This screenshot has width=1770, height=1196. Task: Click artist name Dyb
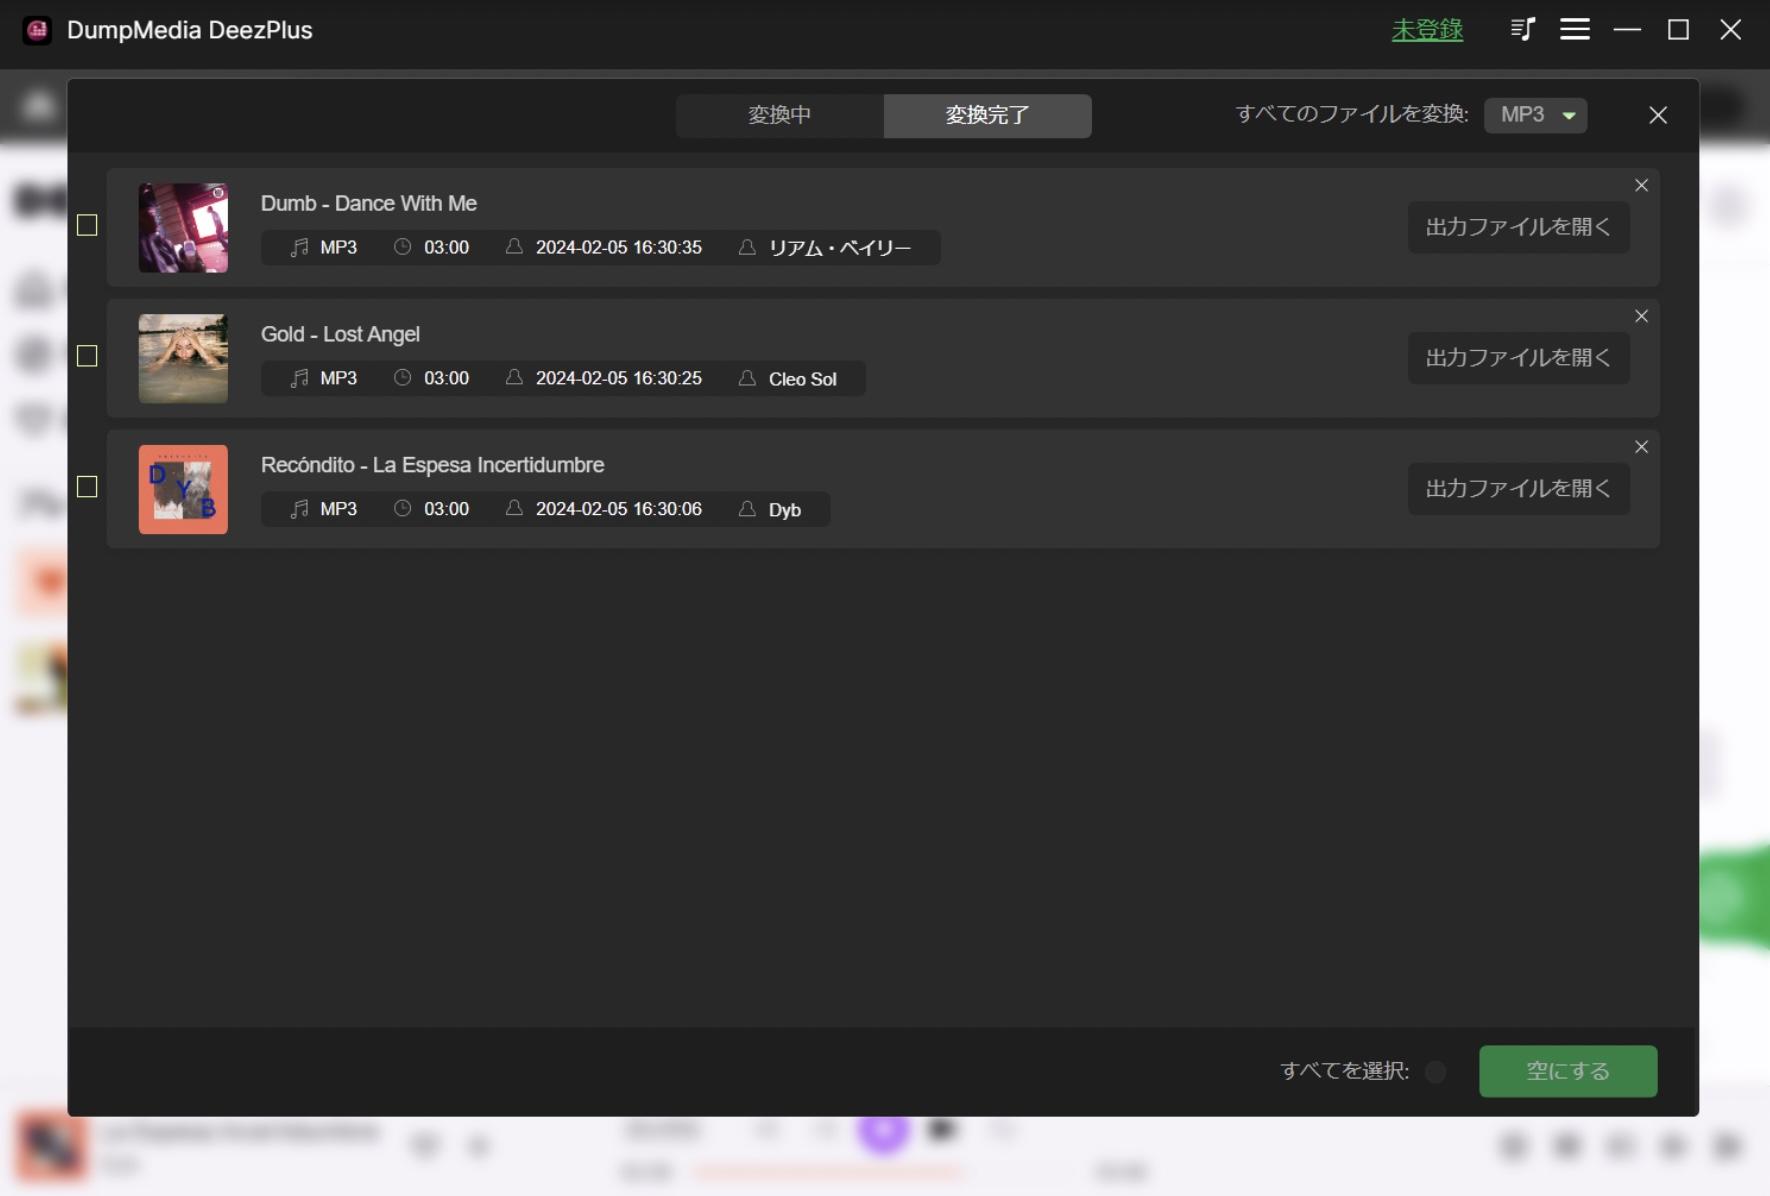click(x=784, y=510)
